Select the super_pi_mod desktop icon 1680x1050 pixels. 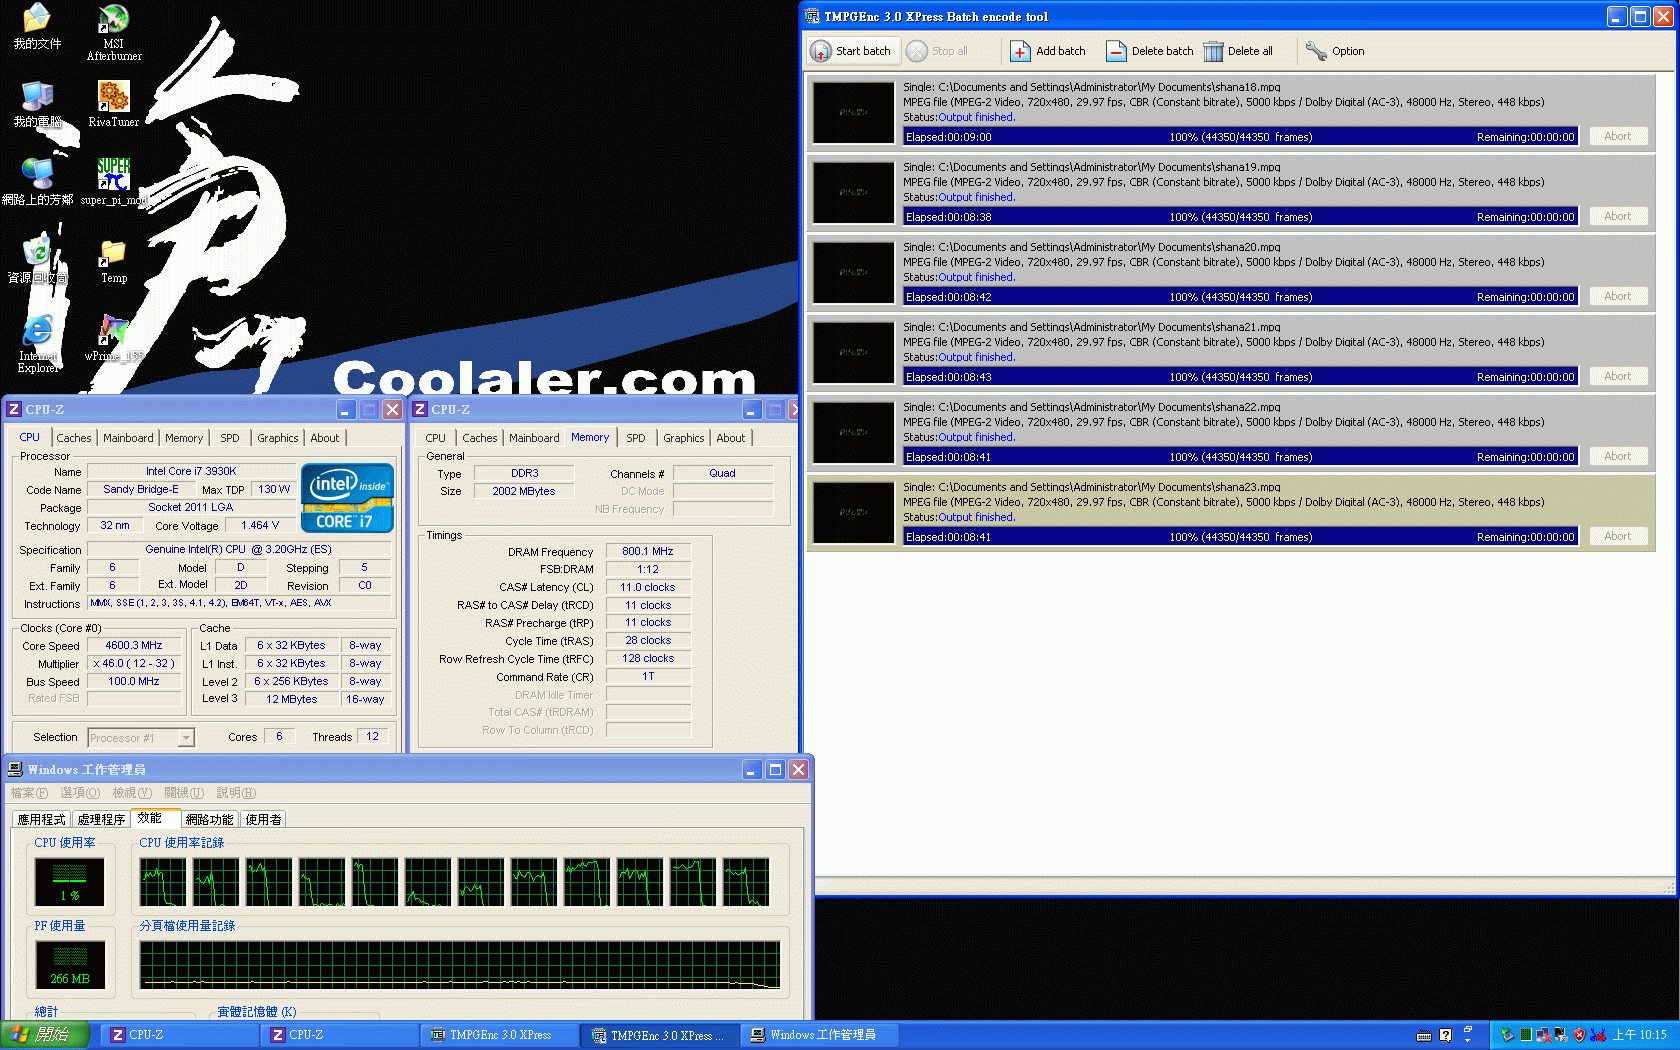(113, 182)
